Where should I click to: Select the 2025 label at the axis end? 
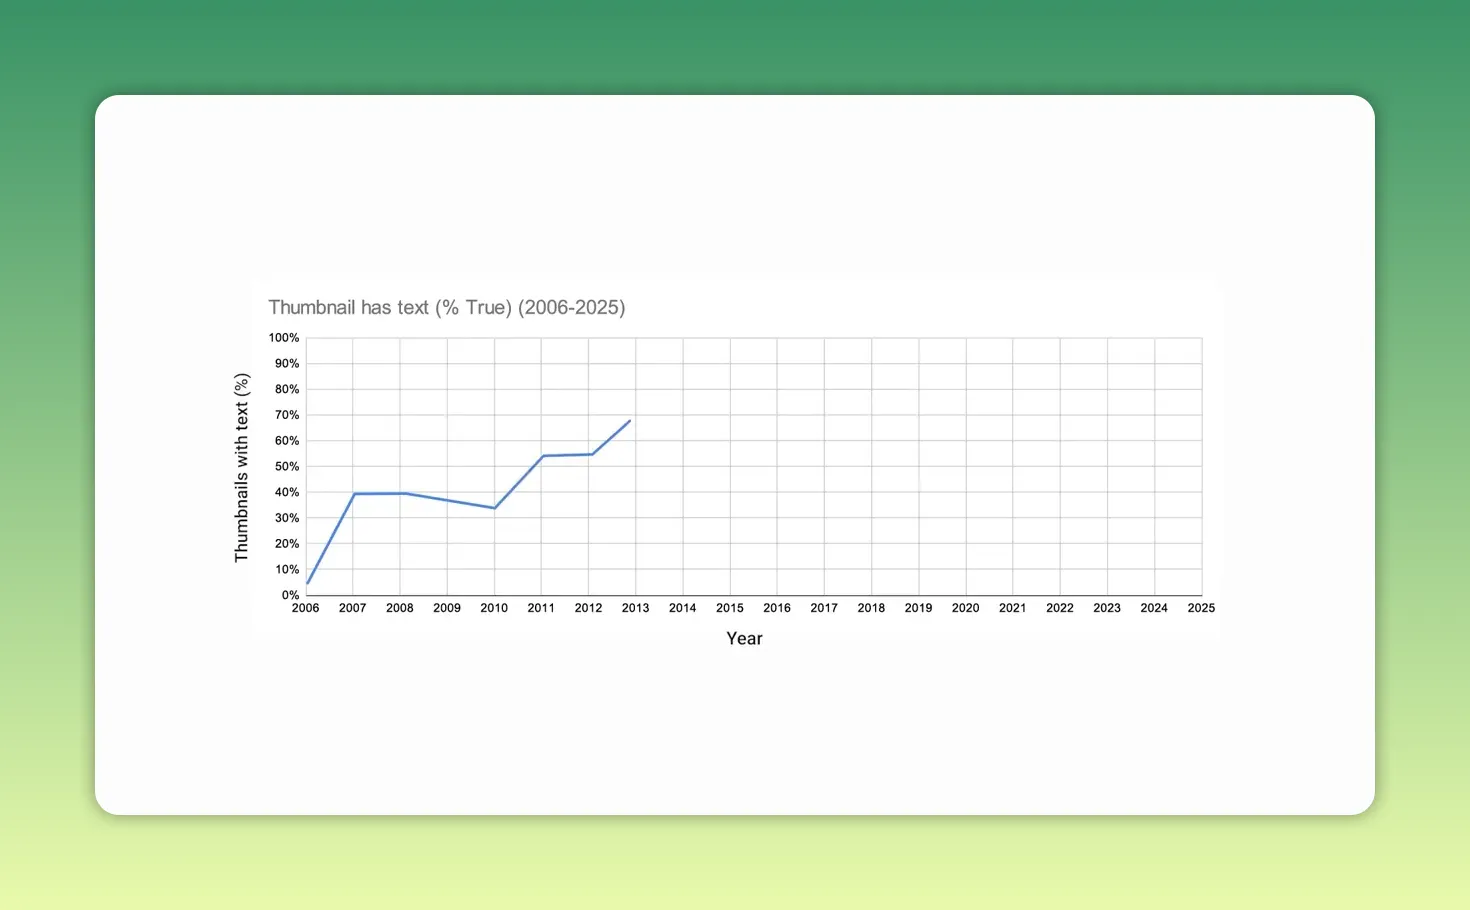point(1201,607)
